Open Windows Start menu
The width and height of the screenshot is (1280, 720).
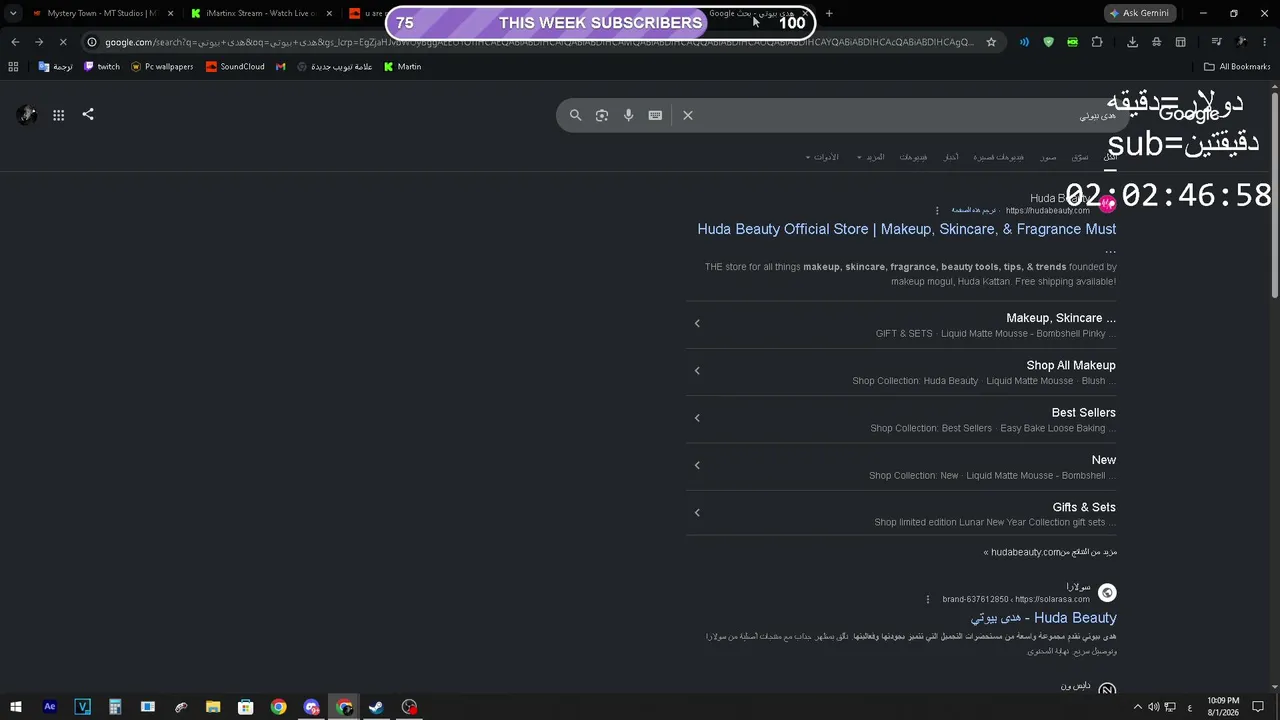(16, 707)
